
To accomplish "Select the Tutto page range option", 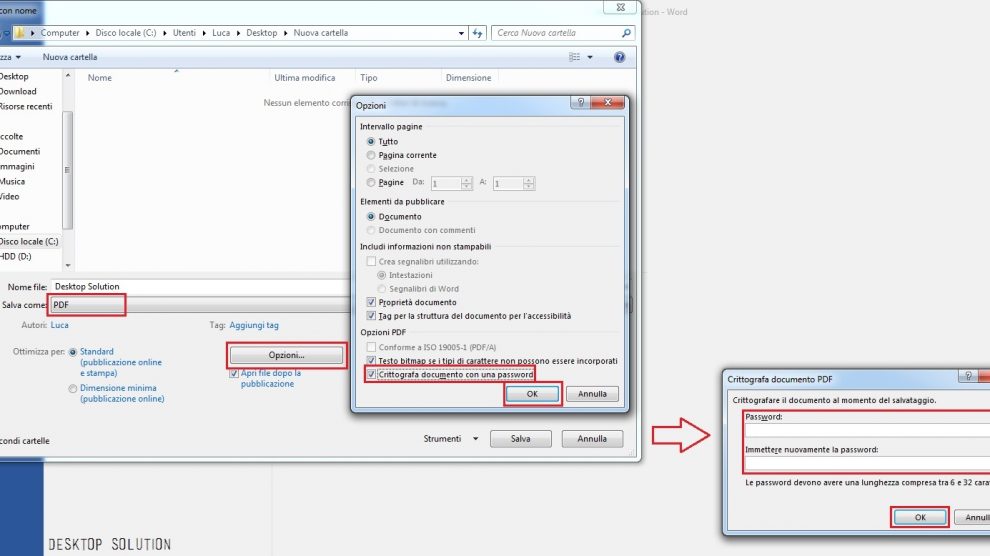I will pyautogui.click(x=371, y=141).
